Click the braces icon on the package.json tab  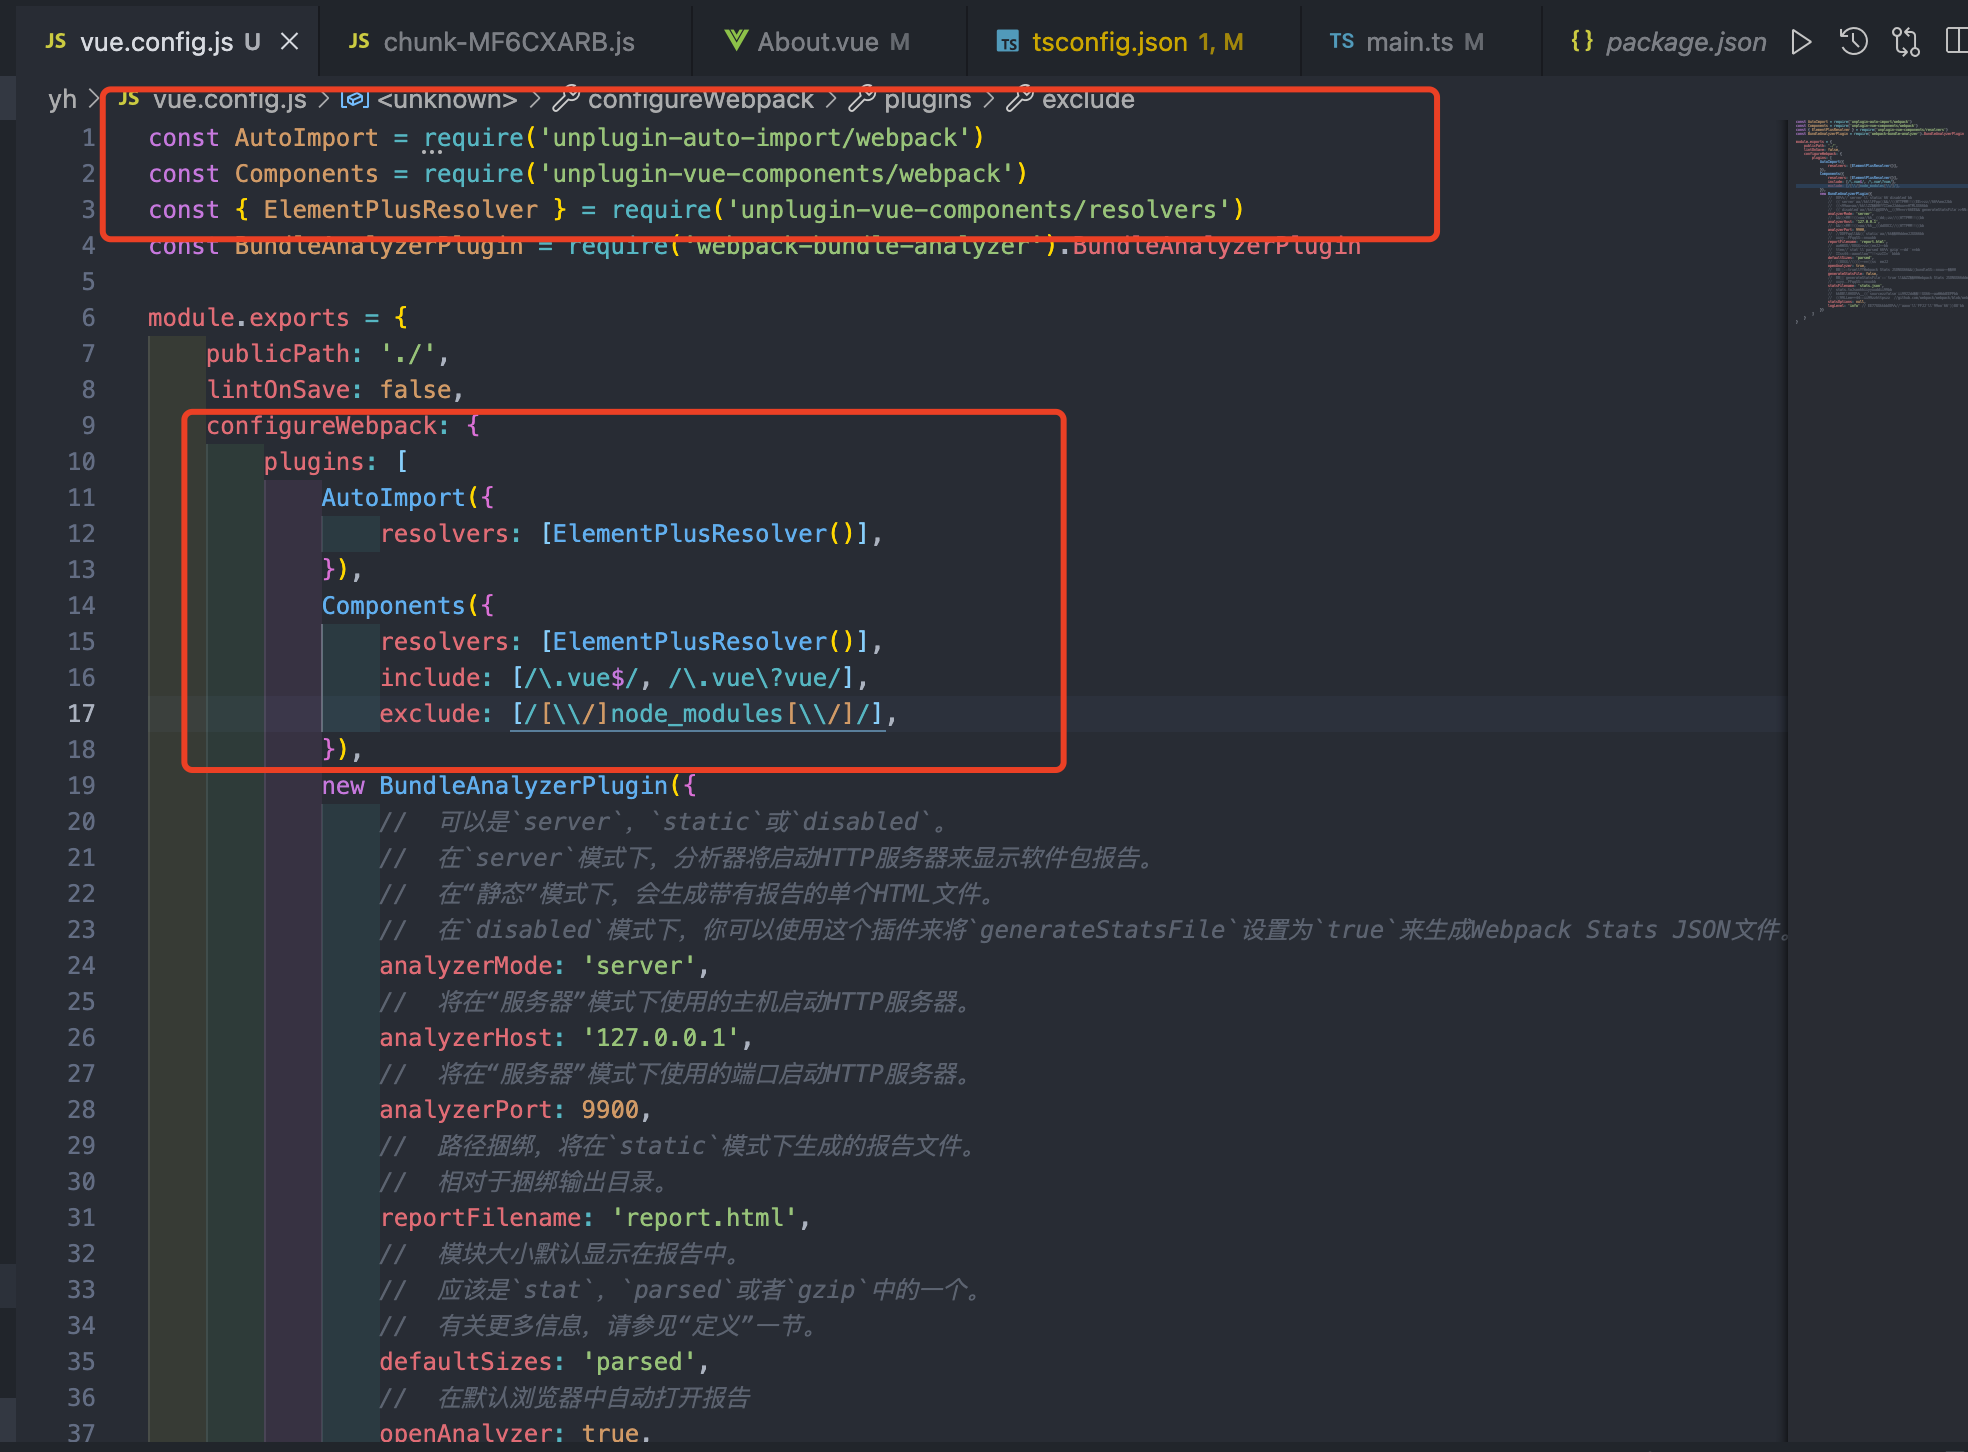coord(1581,41)
